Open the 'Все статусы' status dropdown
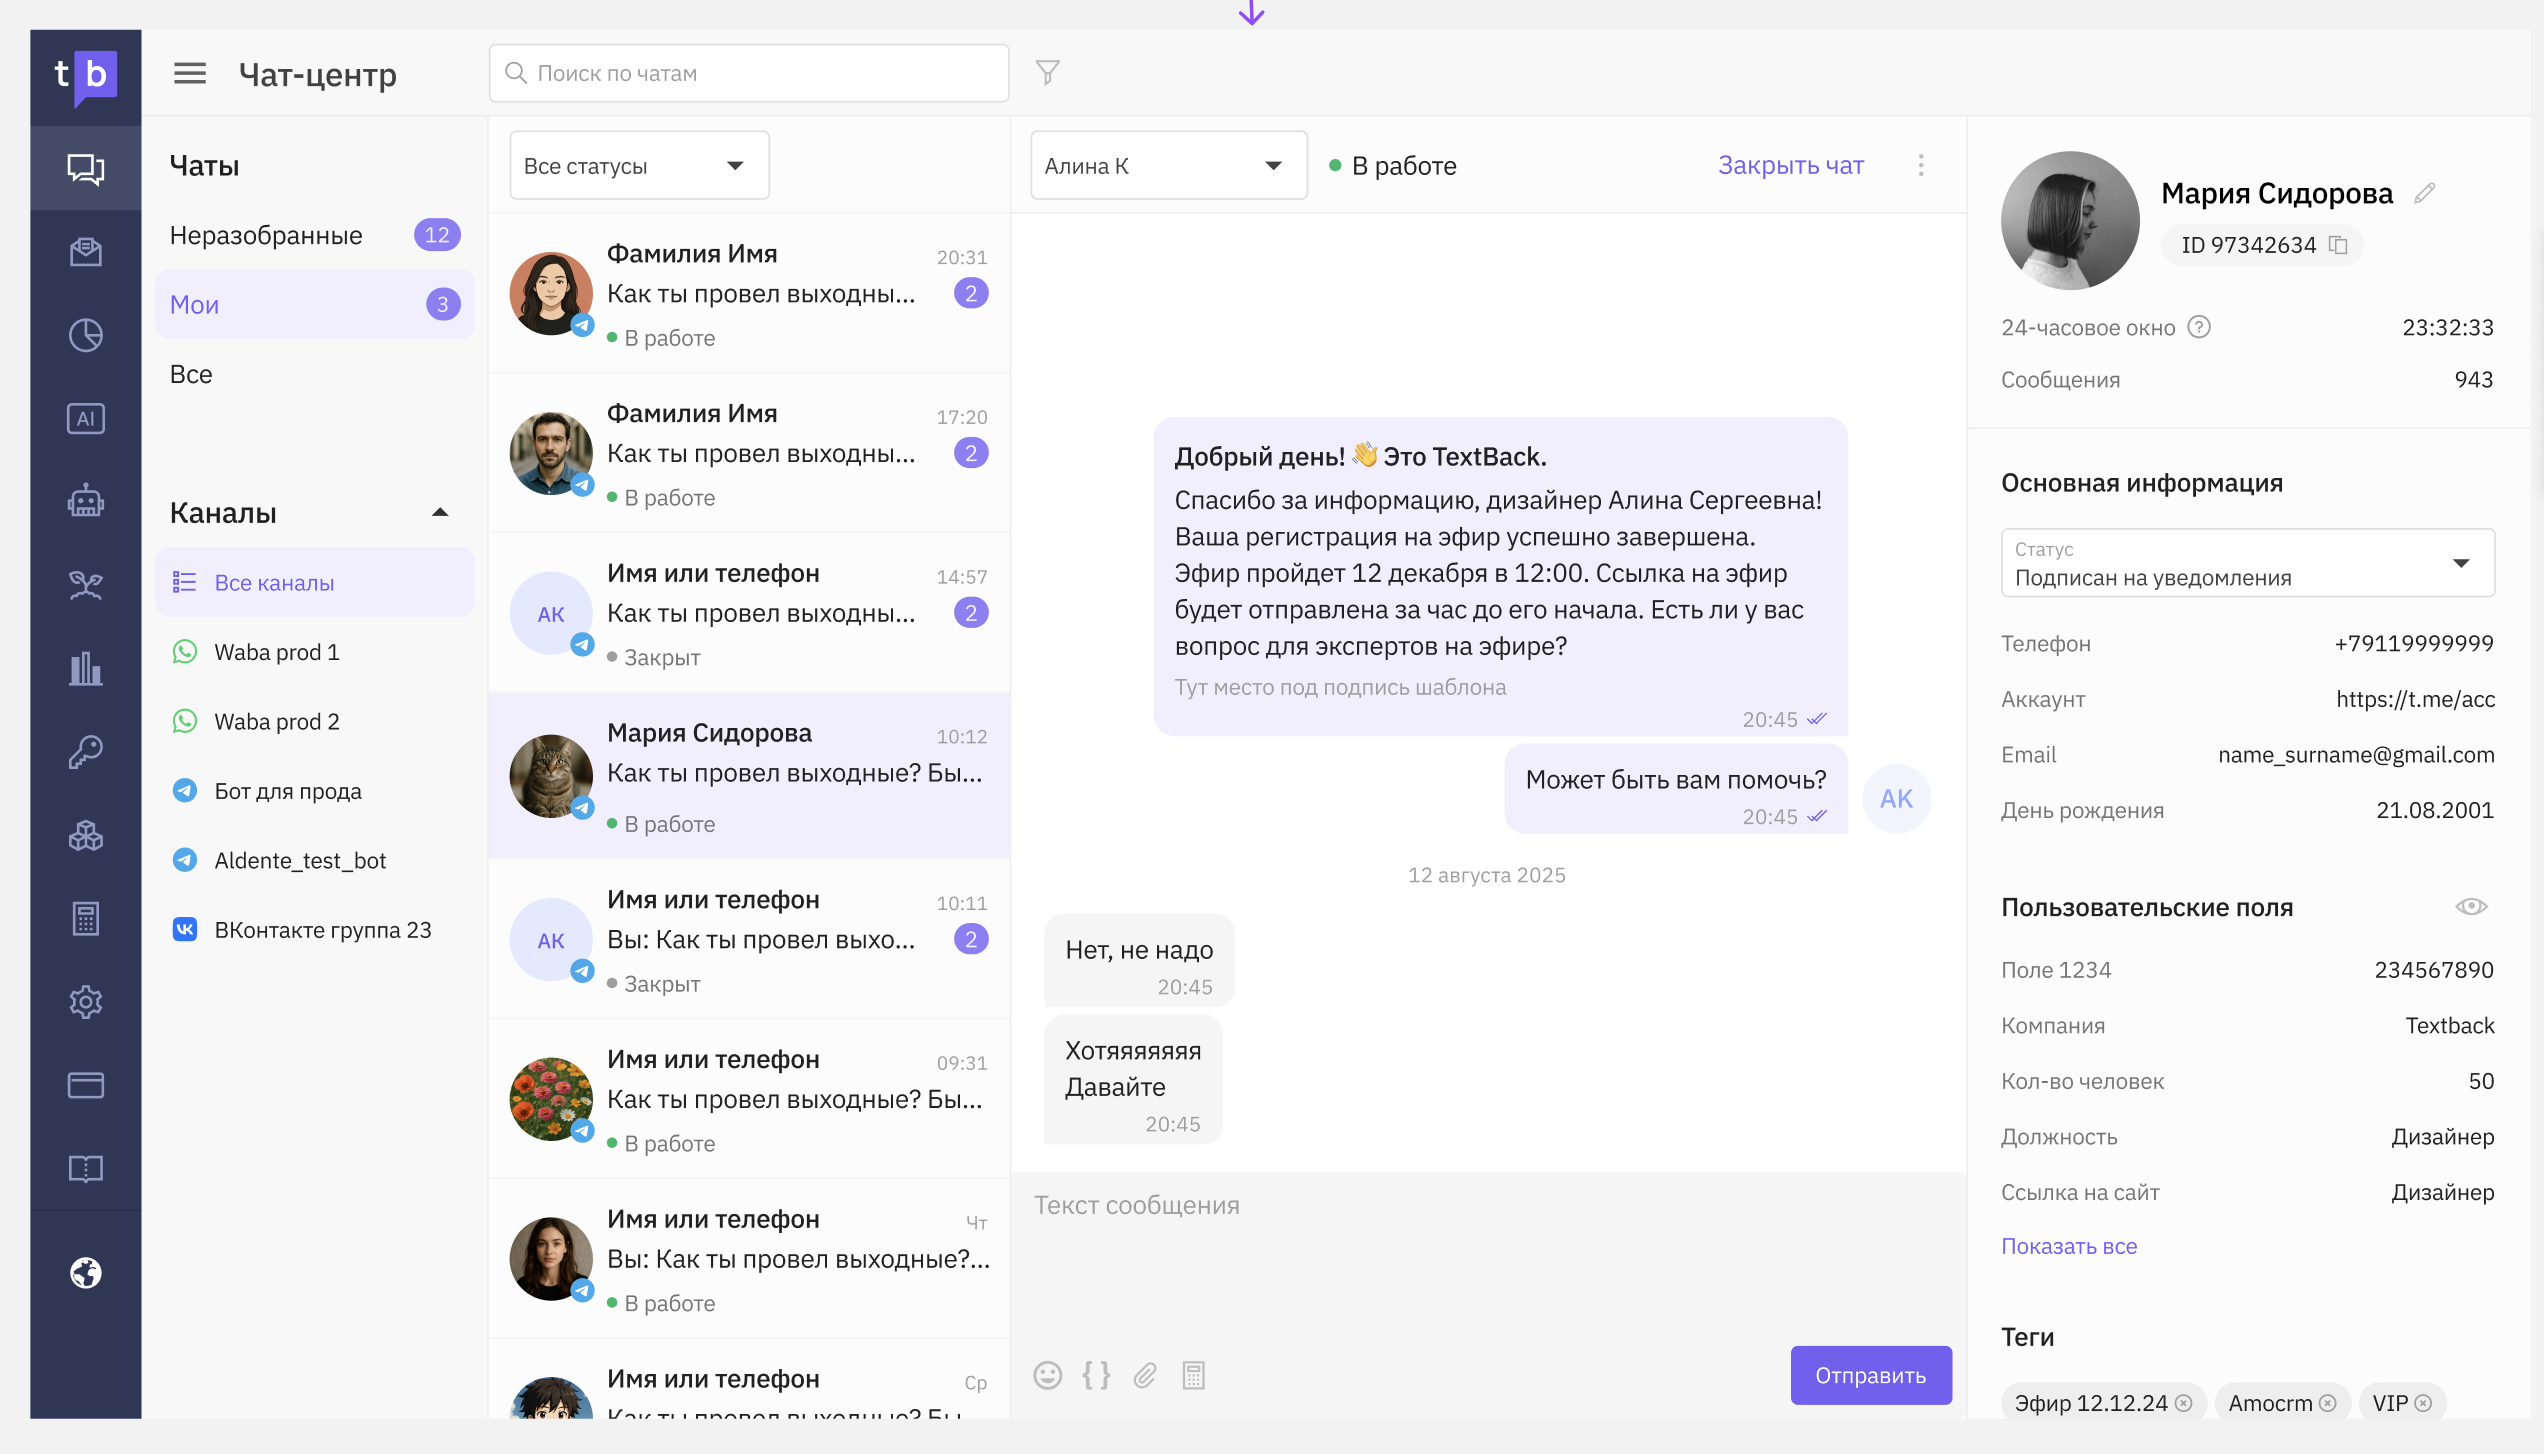 (x=638, y=166)
